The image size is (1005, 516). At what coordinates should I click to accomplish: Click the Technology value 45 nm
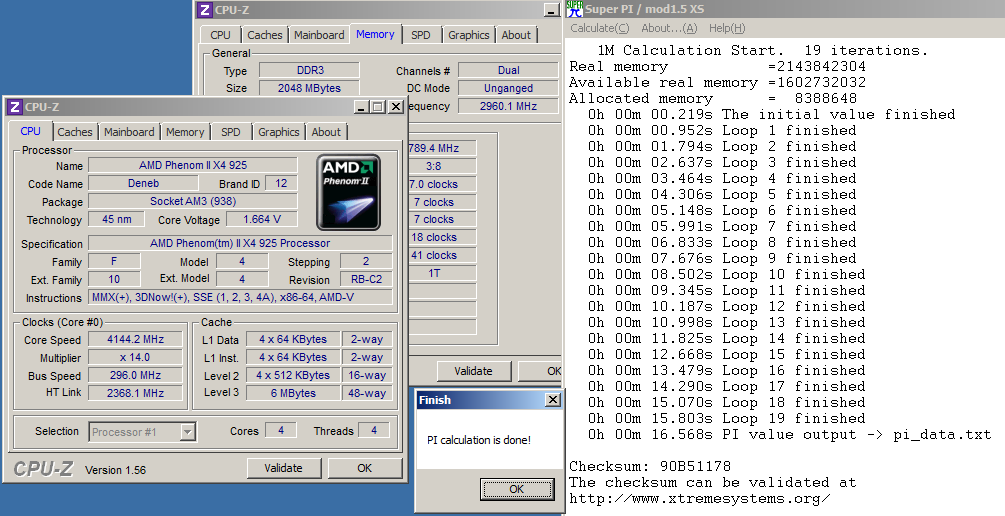117,219
